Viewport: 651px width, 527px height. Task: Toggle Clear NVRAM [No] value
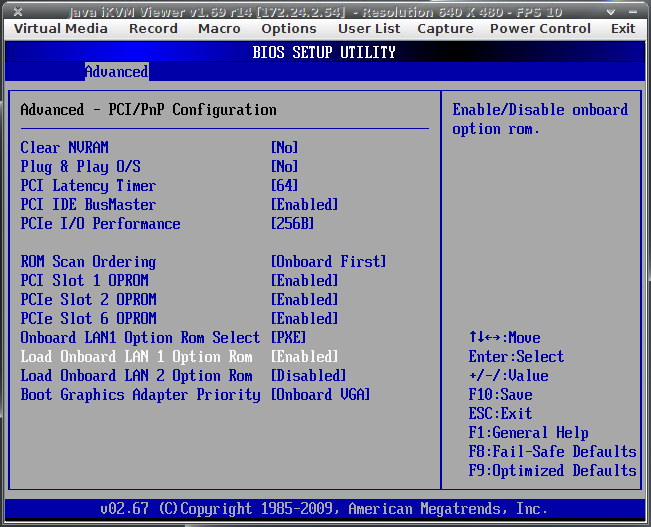click(x=285, y=148)
